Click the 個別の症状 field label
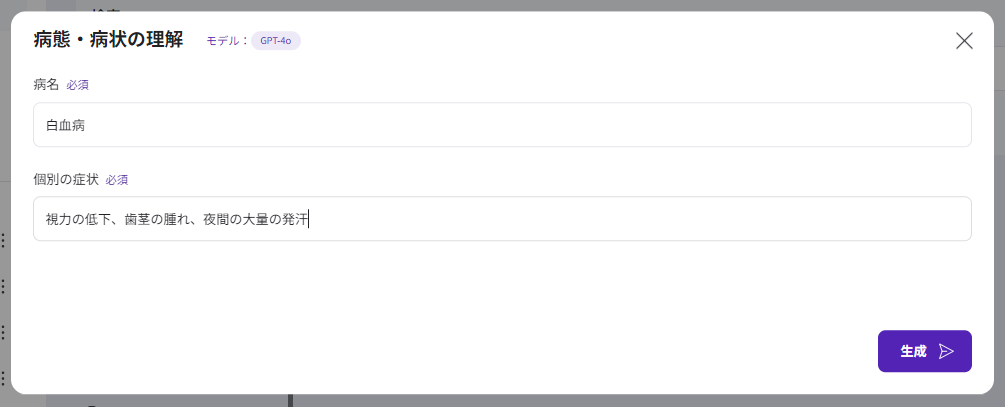Viewport: 1005px width, 407px height. coord(66,180)
